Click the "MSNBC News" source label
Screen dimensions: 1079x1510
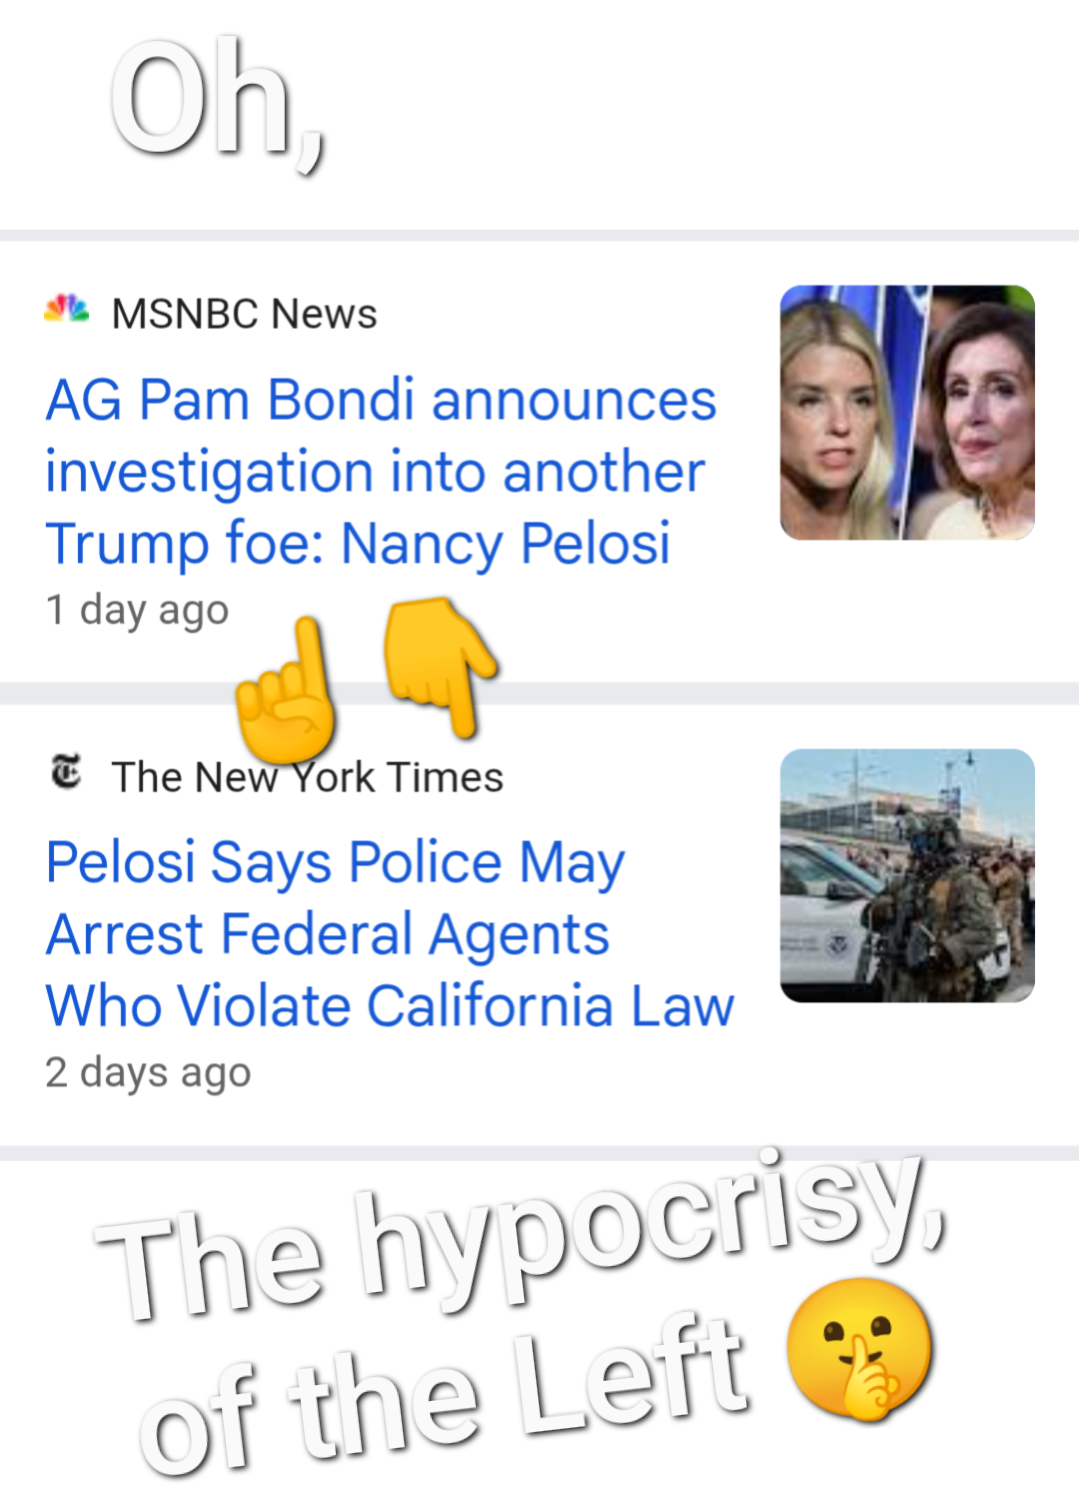[244, 314]
